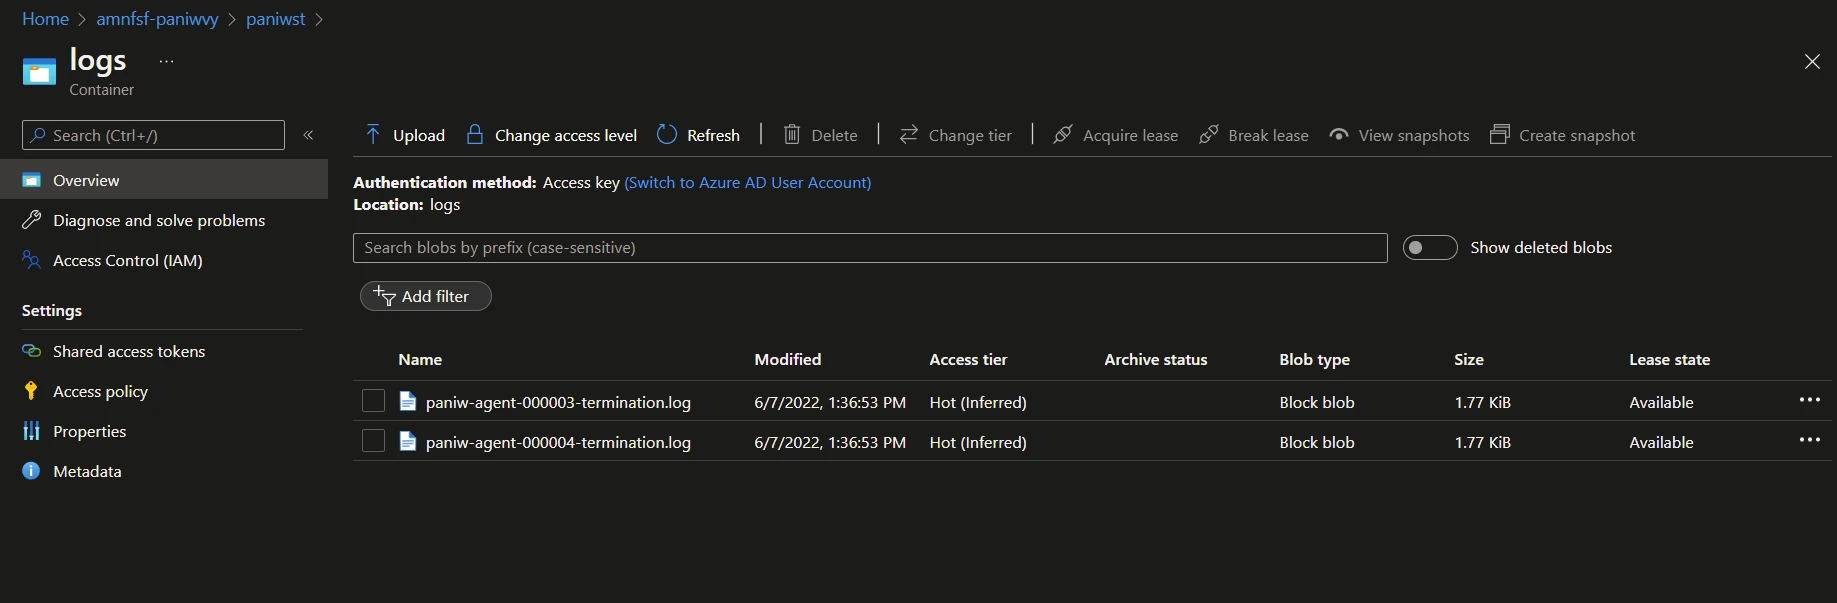Click the Refresh button label
Image resolution: width=1837 pixels, height=603 pixels.
(713, 135)
